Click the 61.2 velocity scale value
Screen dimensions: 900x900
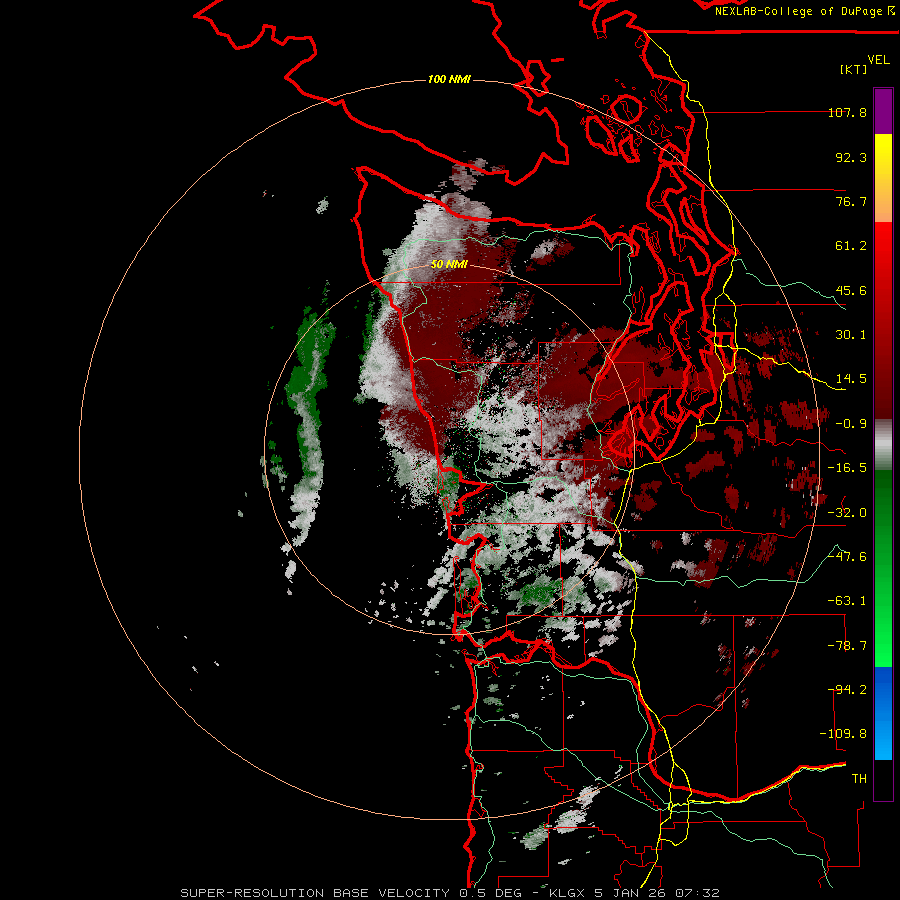tap(851, 246)
